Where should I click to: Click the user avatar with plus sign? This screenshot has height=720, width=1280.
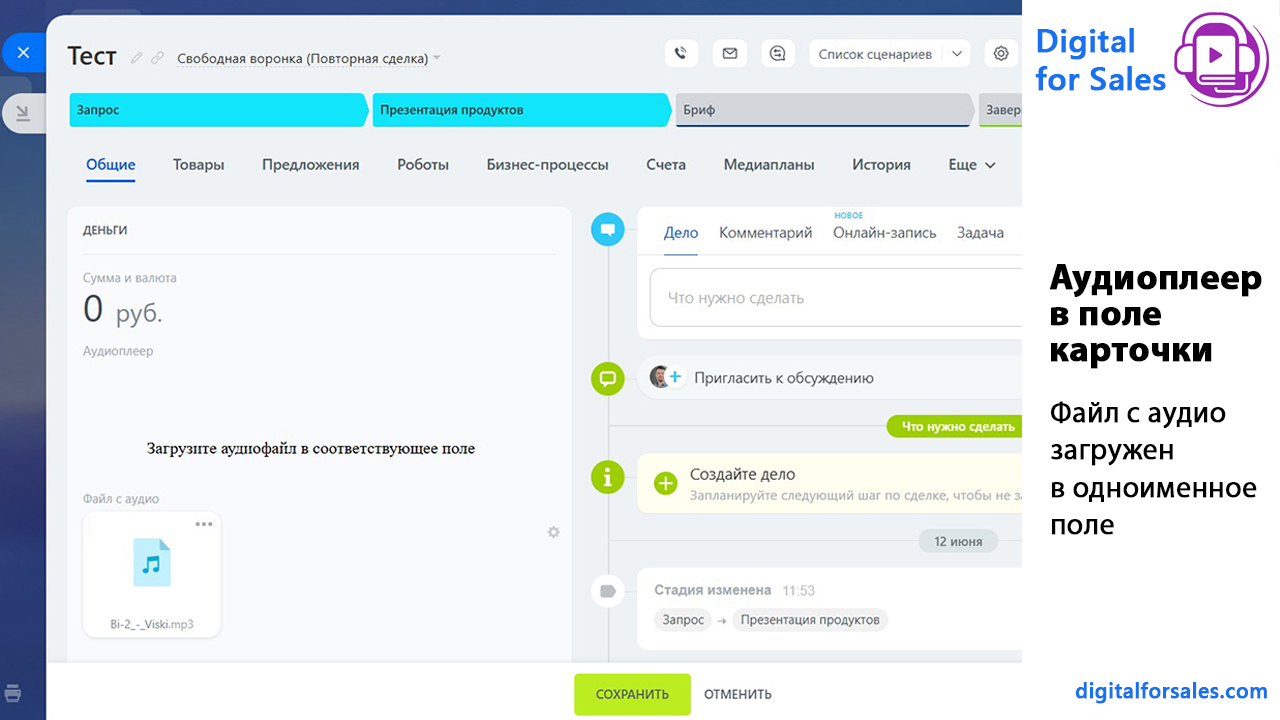coord(667,377)
